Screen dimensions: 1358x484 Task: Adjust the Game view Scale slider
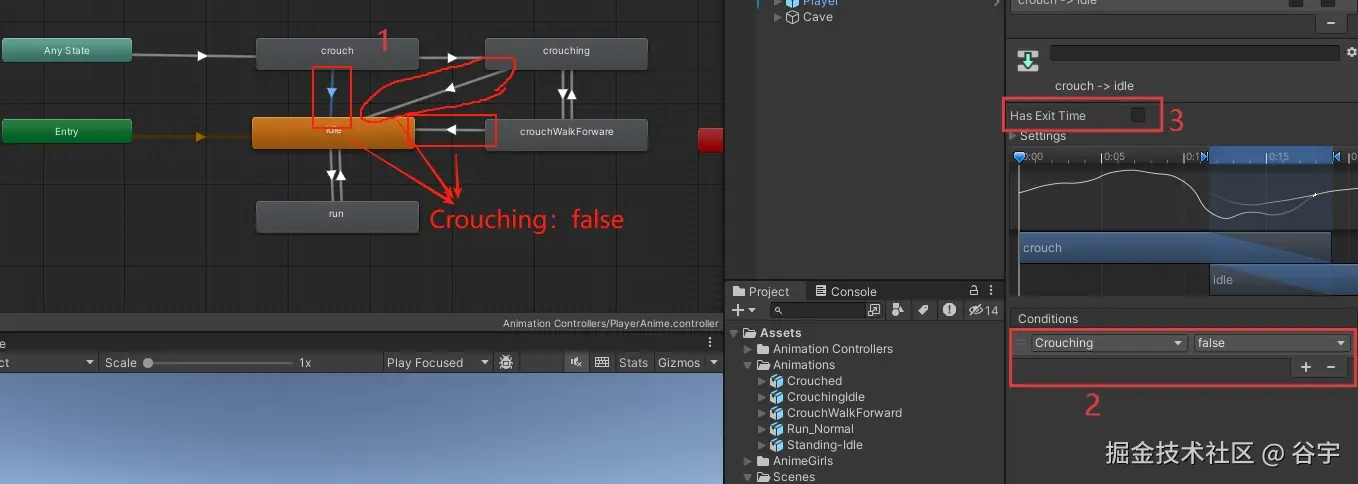[x=148, y=362]
